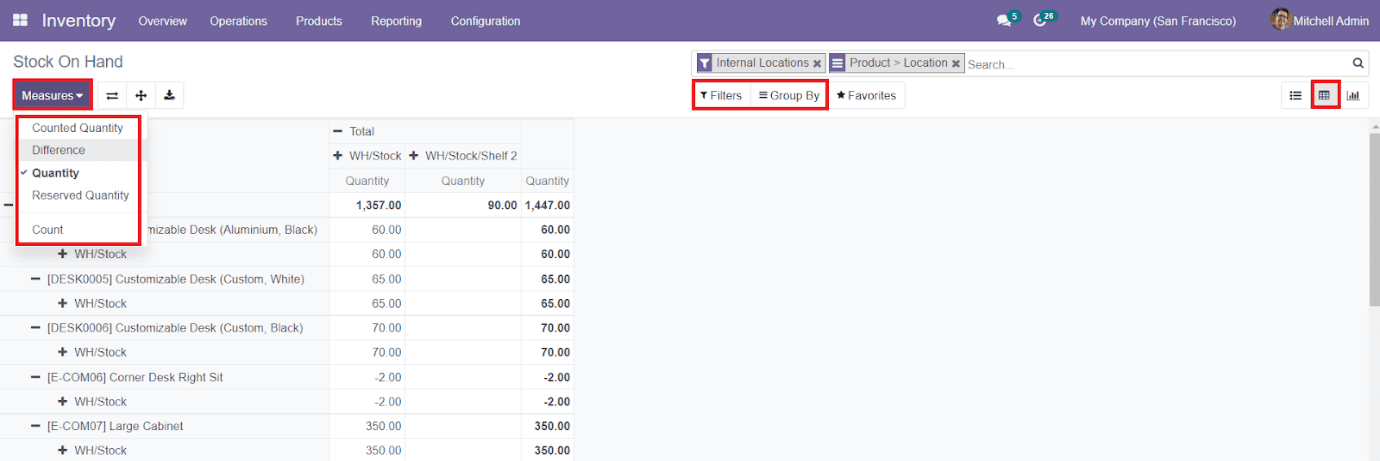
Task: Enable the Difference measure
Action: 58,150
